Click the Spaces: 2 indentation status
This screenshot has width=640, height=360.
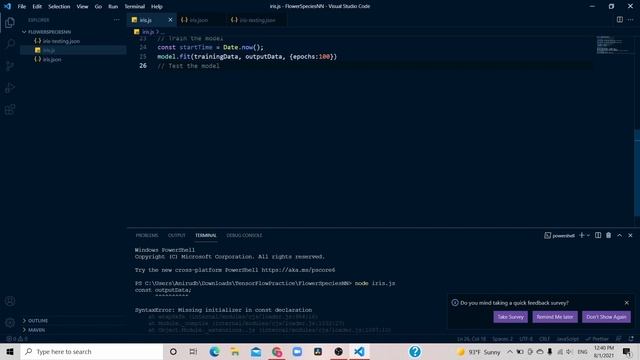(x=502, y=339)
